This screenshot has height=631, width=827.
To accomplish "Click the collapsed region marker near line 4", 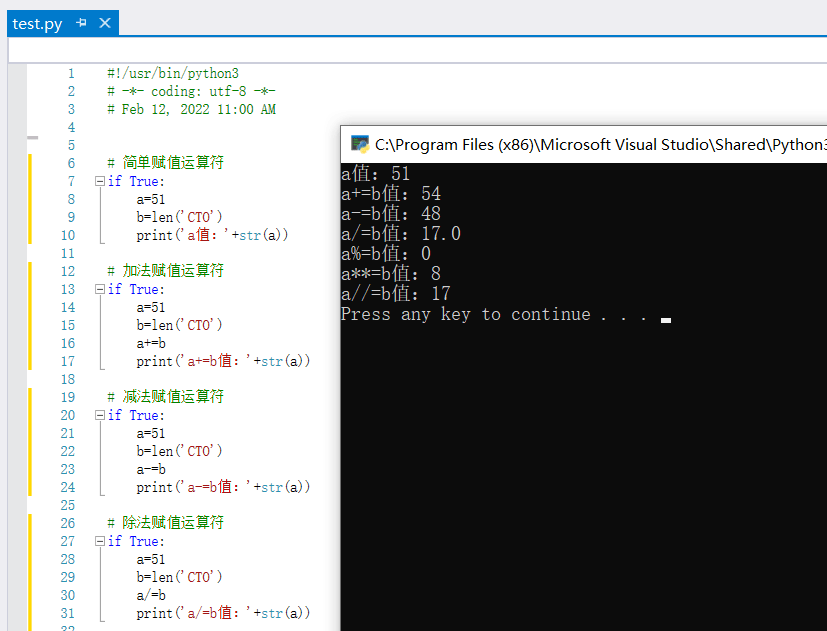I will [x=33, y=136].
